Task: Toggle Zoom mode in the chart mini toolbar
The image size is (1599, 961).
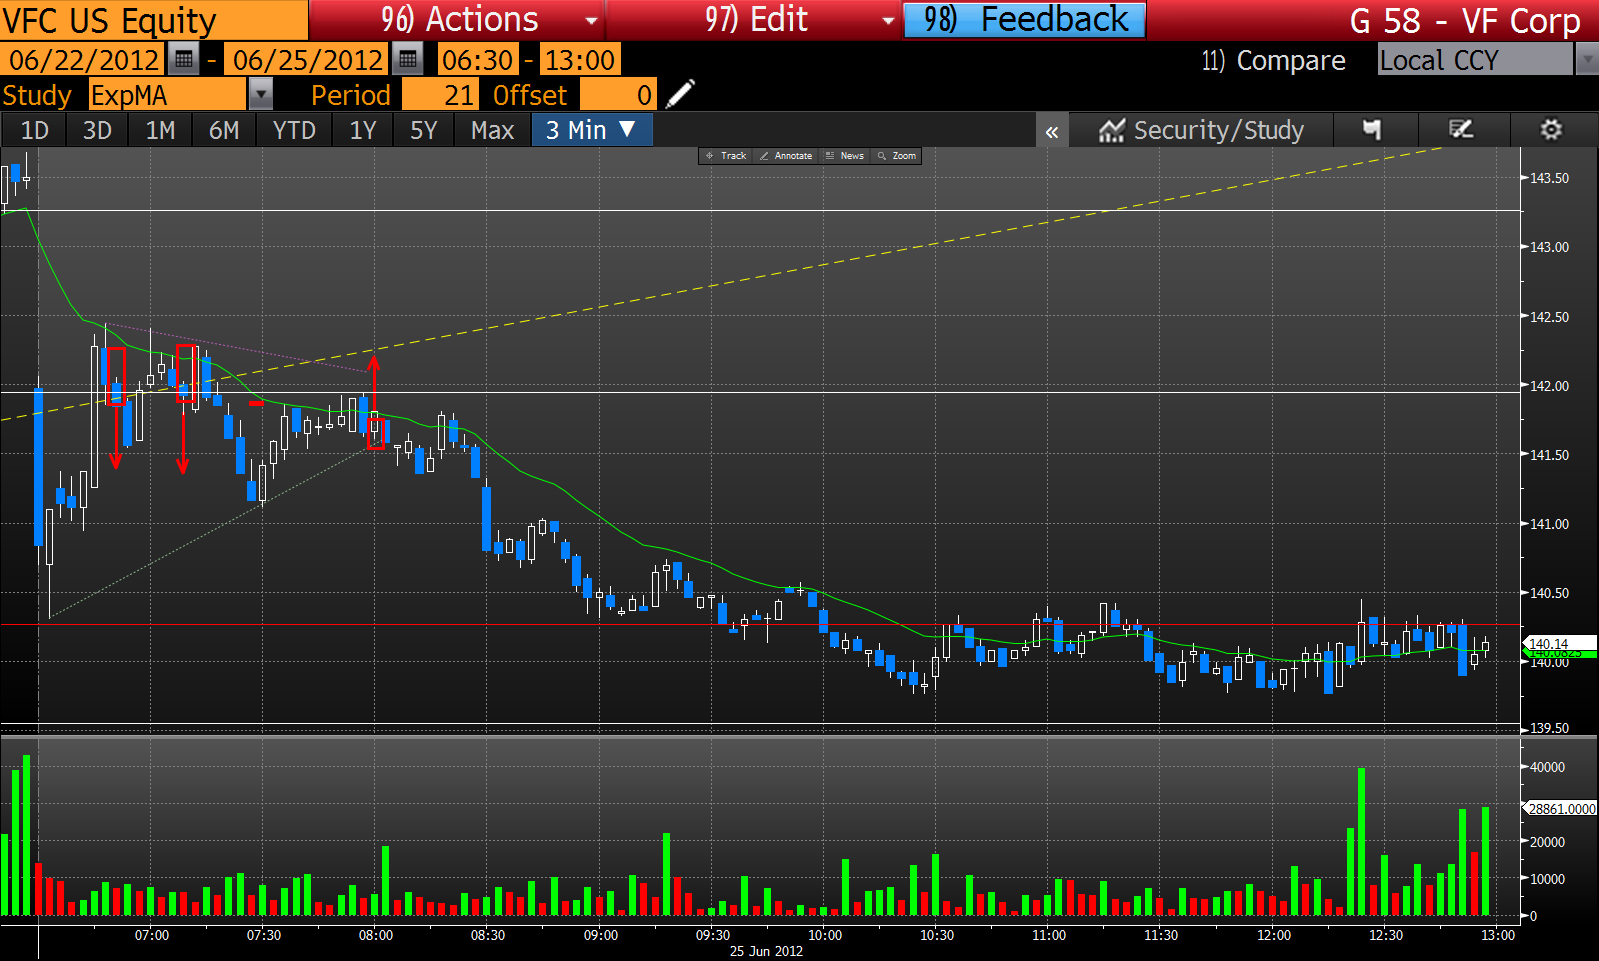Action: coord(897,156)
